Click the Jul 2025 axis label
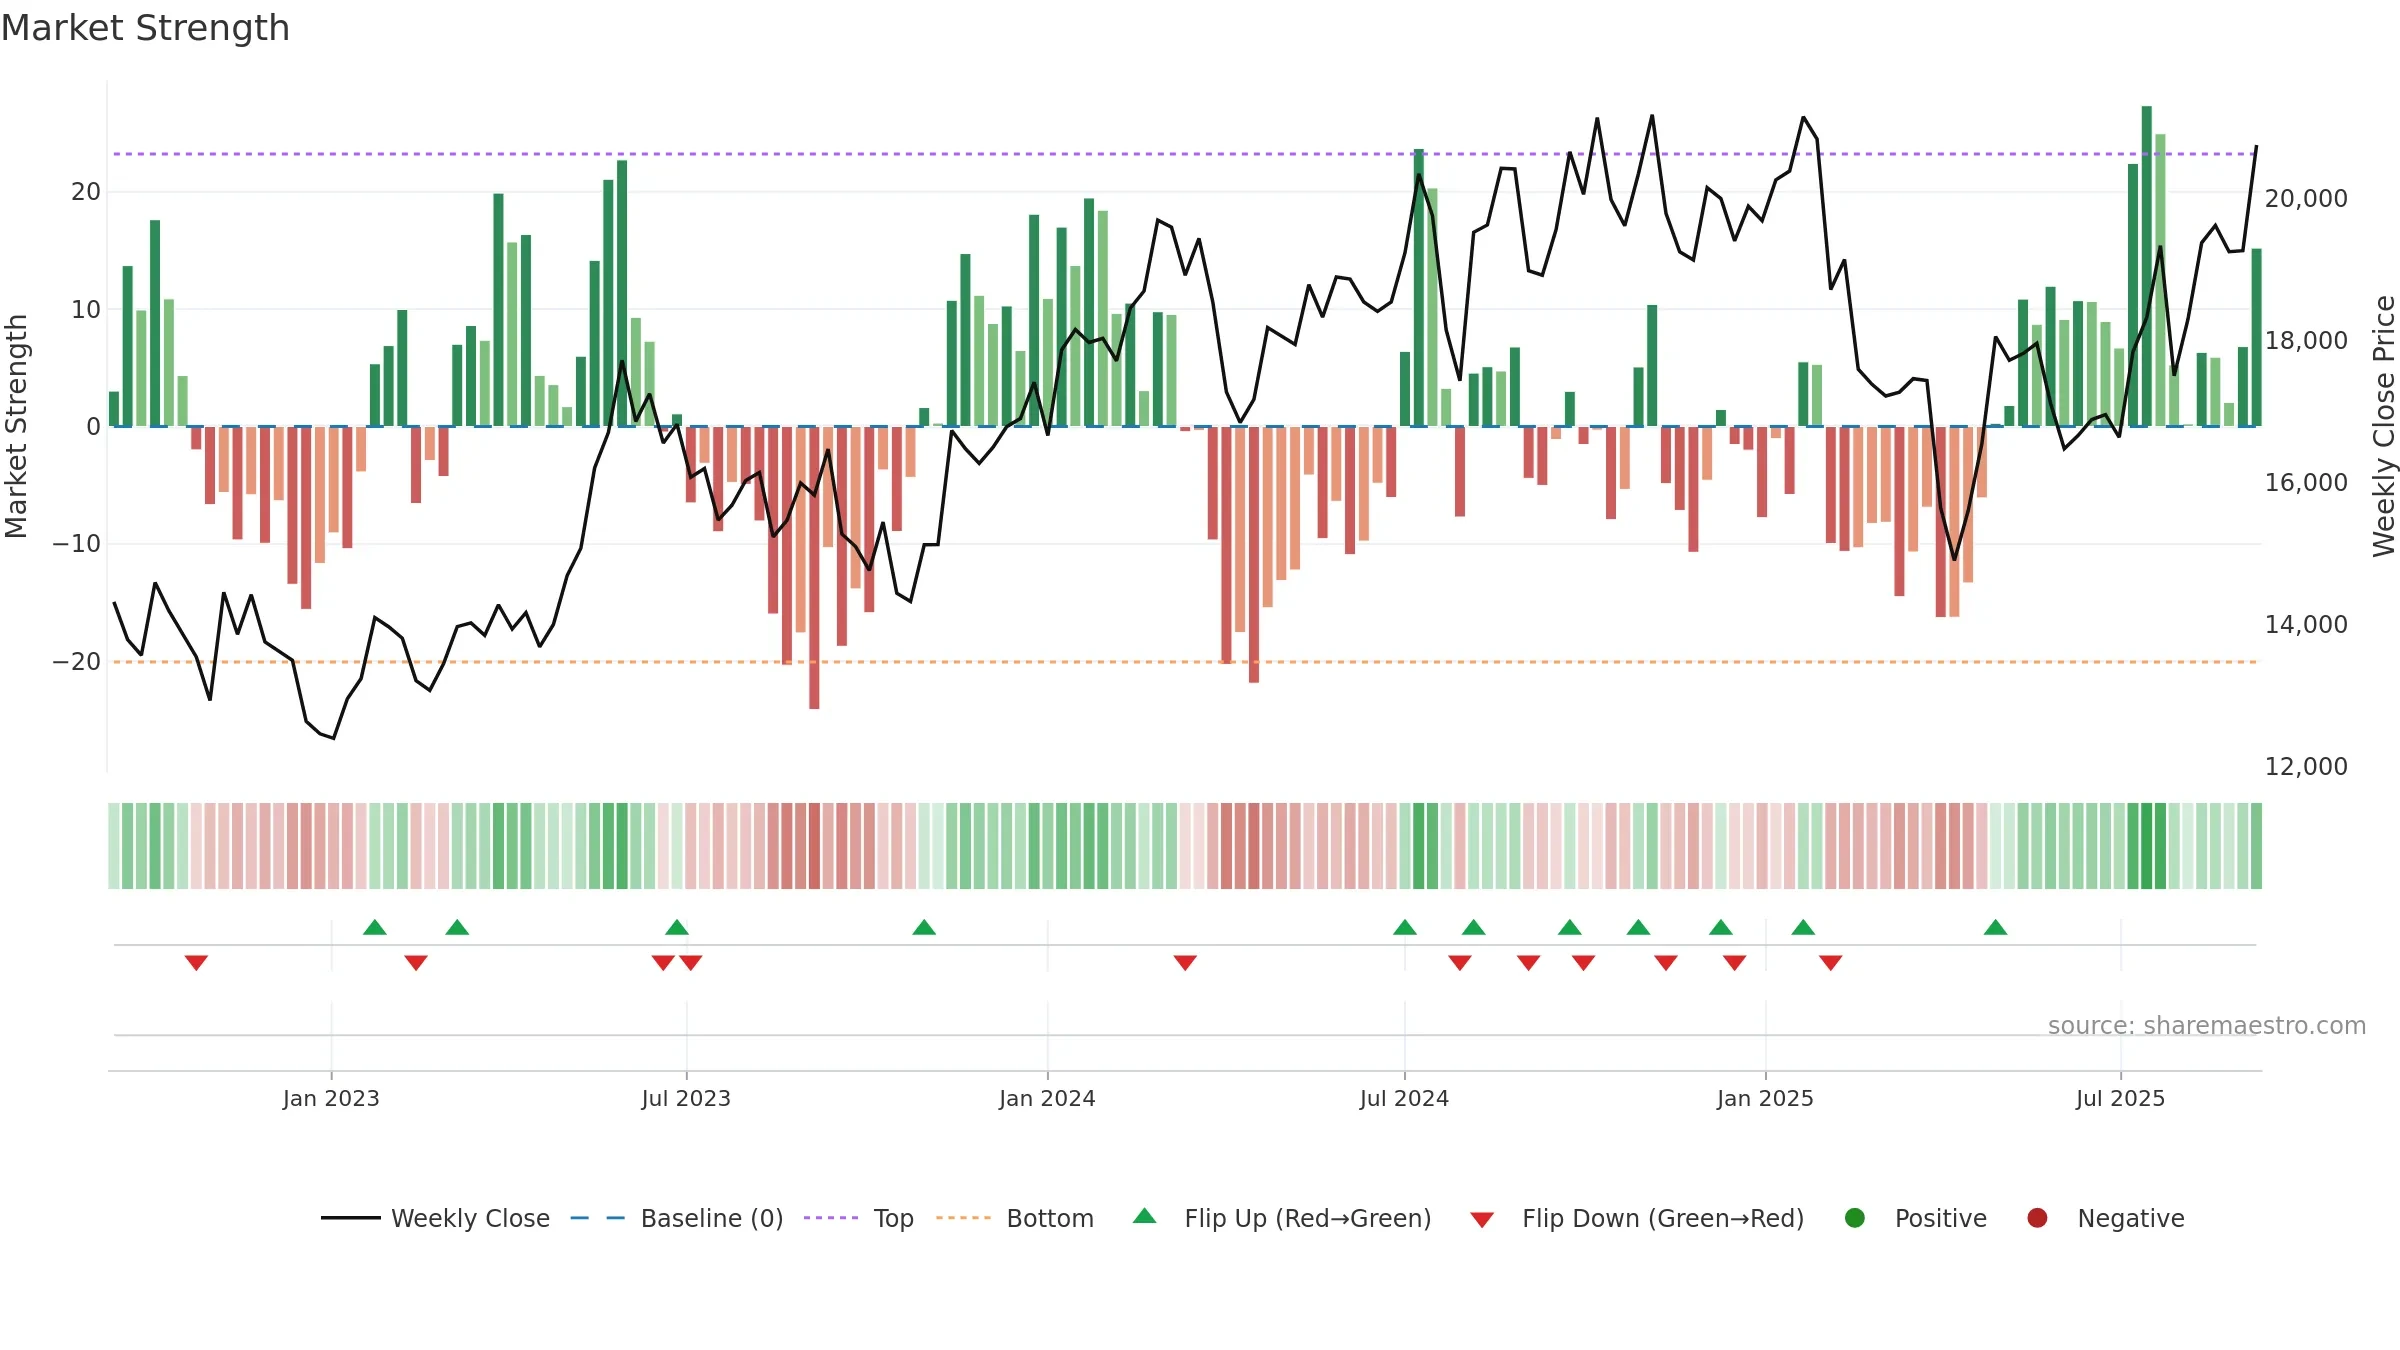 pos(2120,1099)
